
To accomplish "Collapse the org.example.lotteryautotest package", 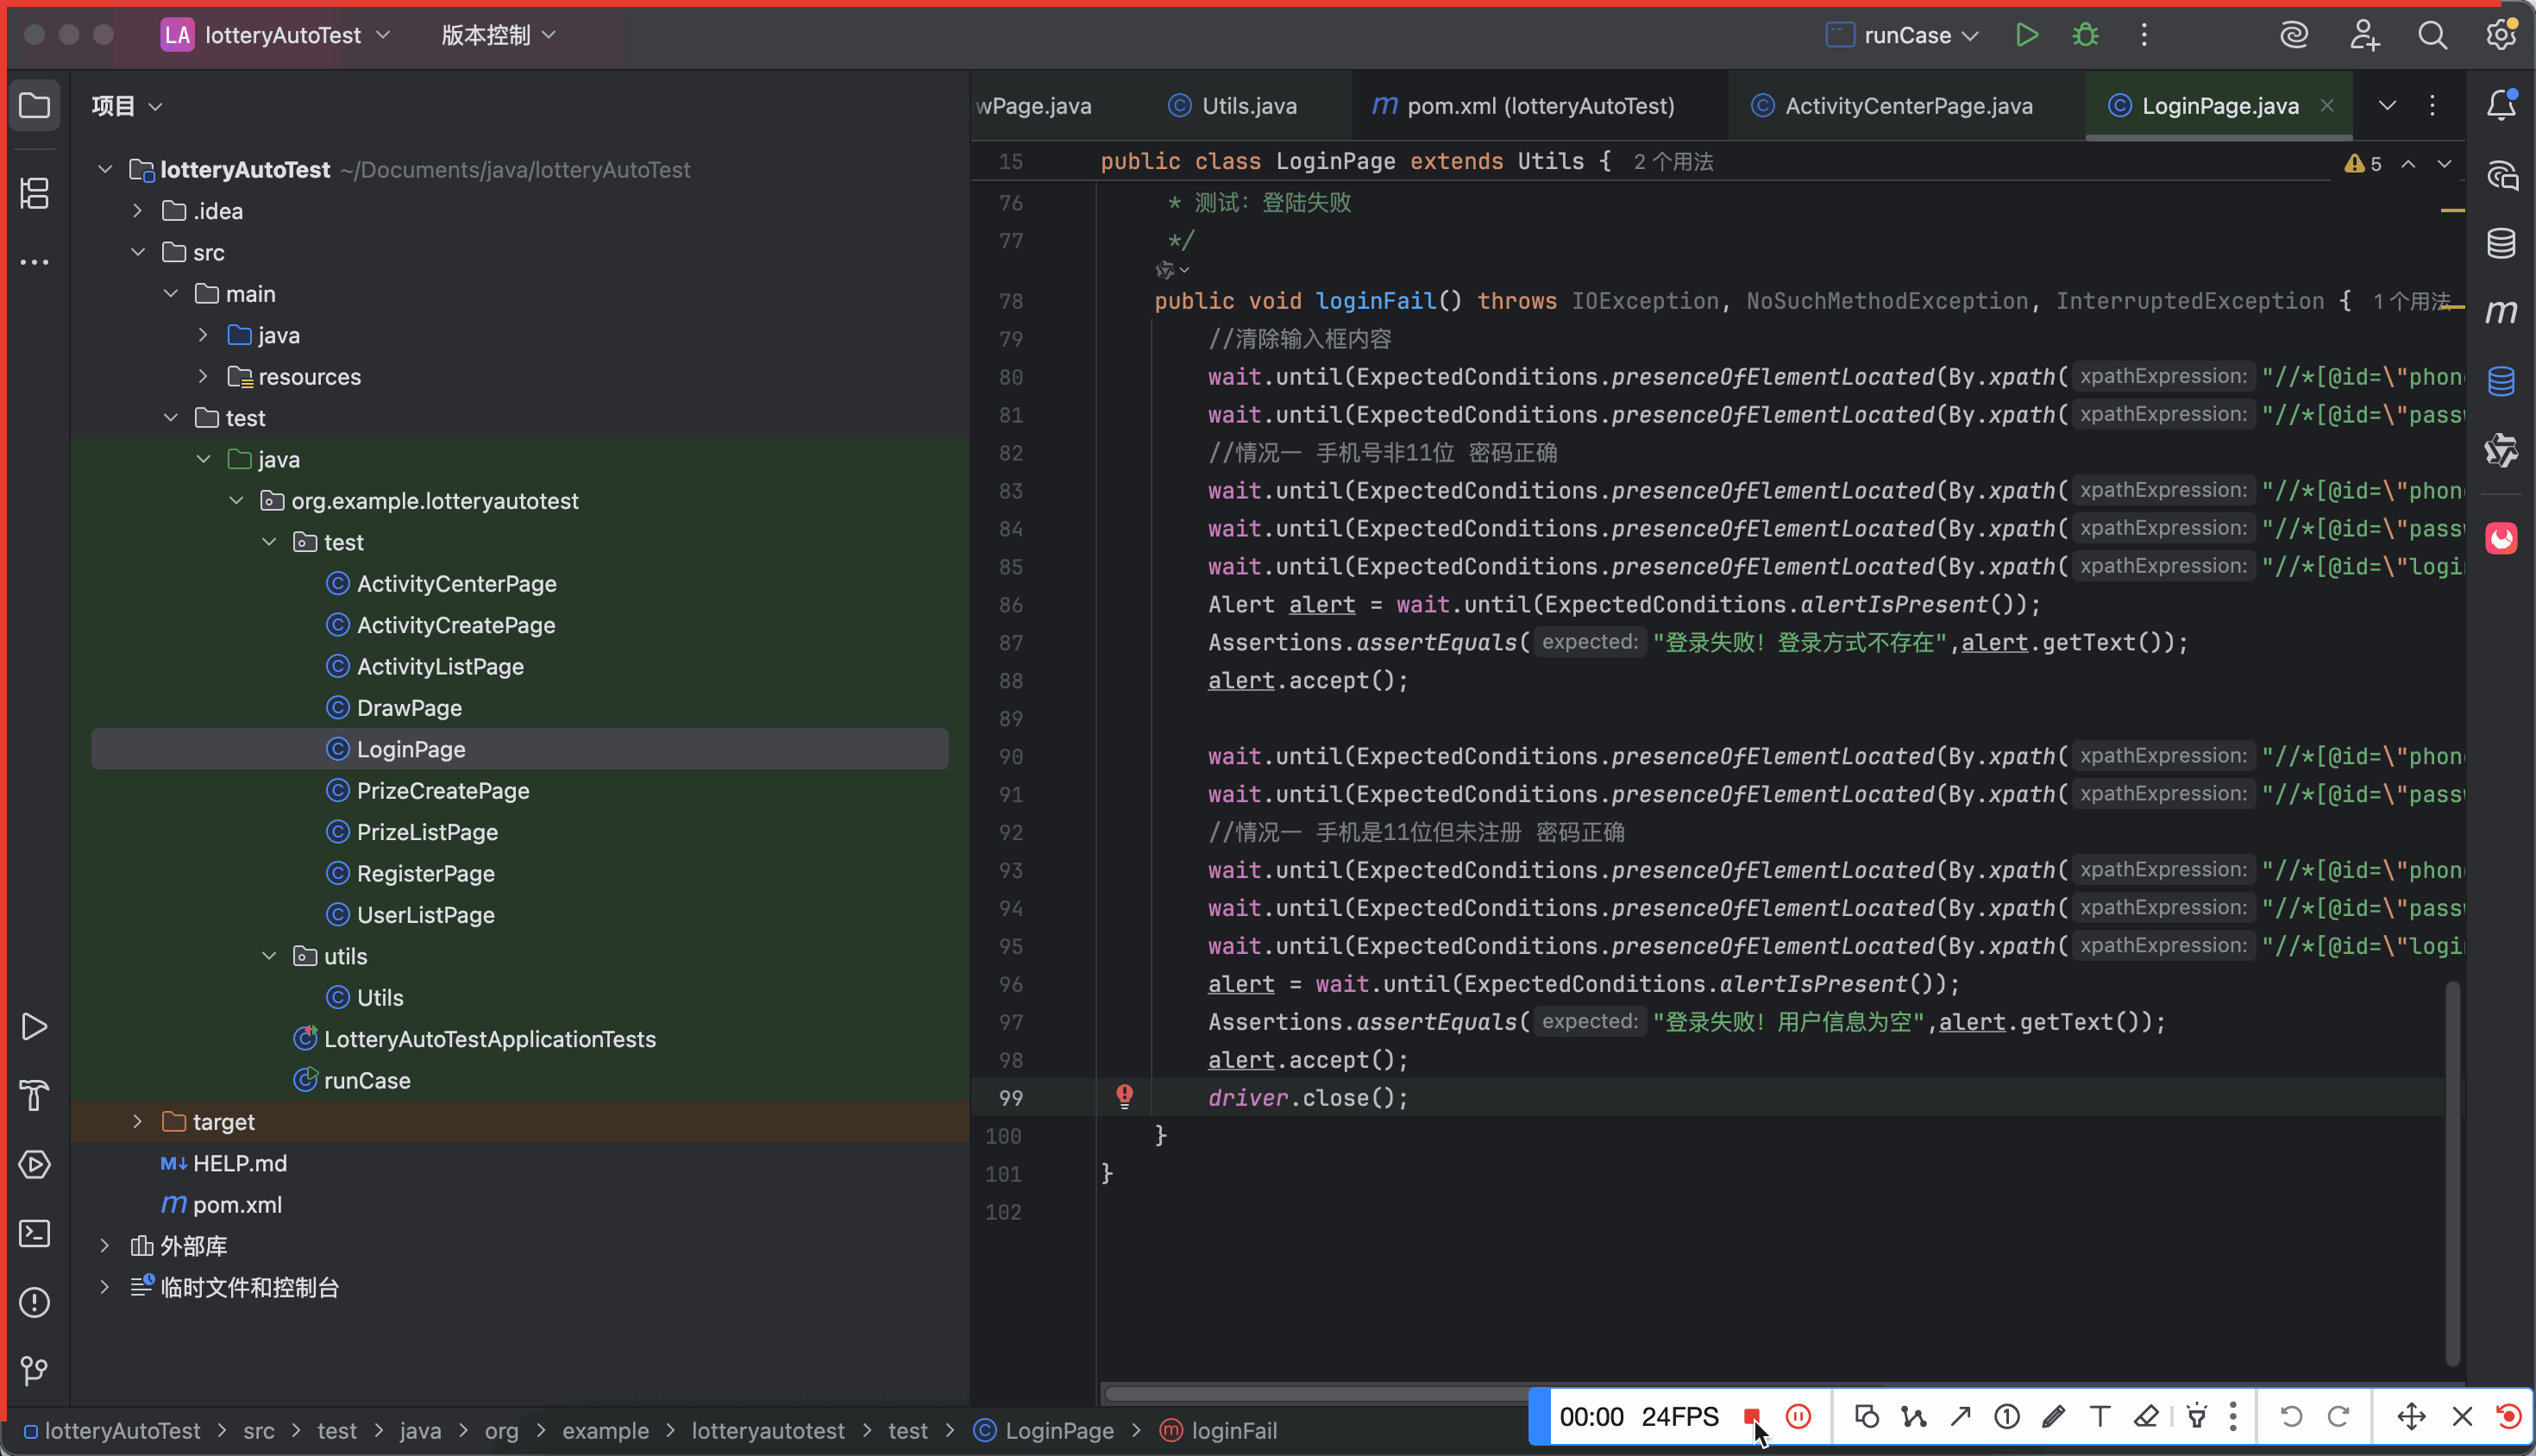I will (236, 500).
